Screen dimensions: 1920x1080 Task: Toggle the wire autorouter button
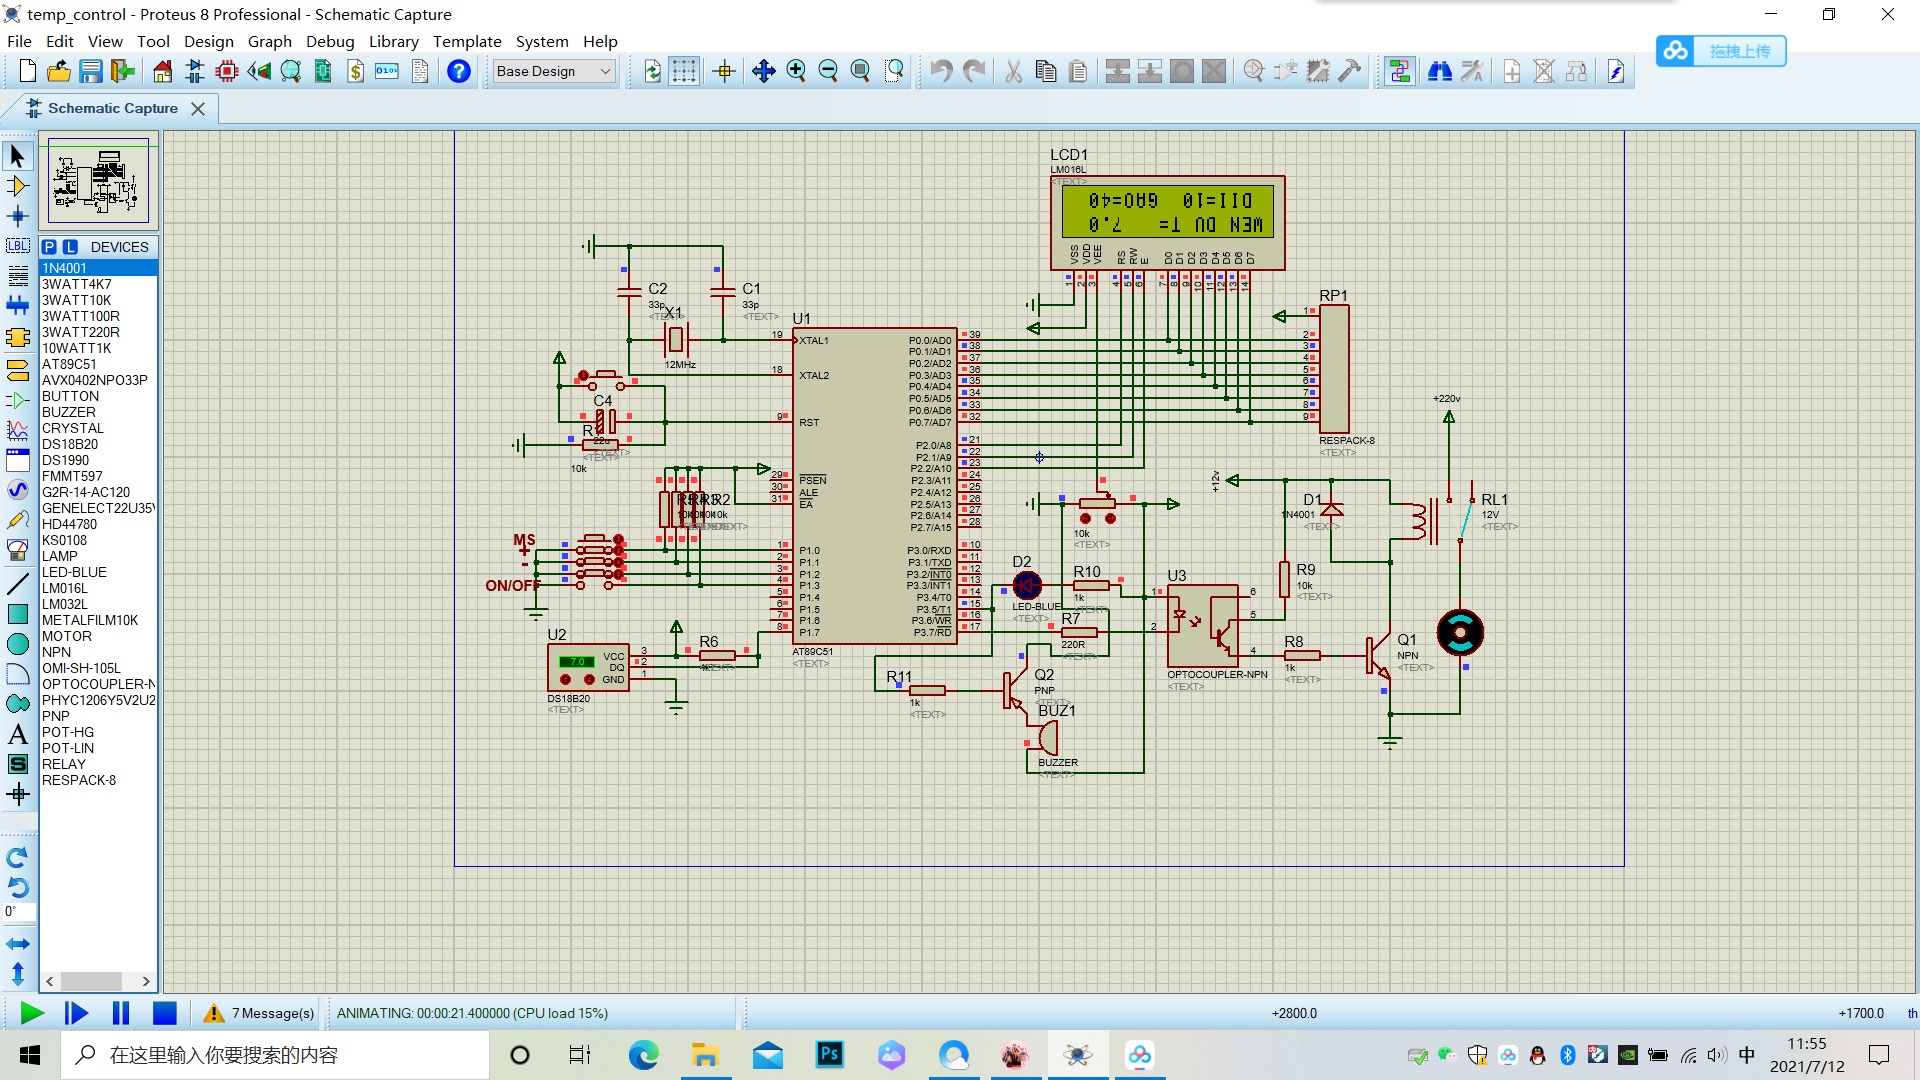tap(1399, 71)
